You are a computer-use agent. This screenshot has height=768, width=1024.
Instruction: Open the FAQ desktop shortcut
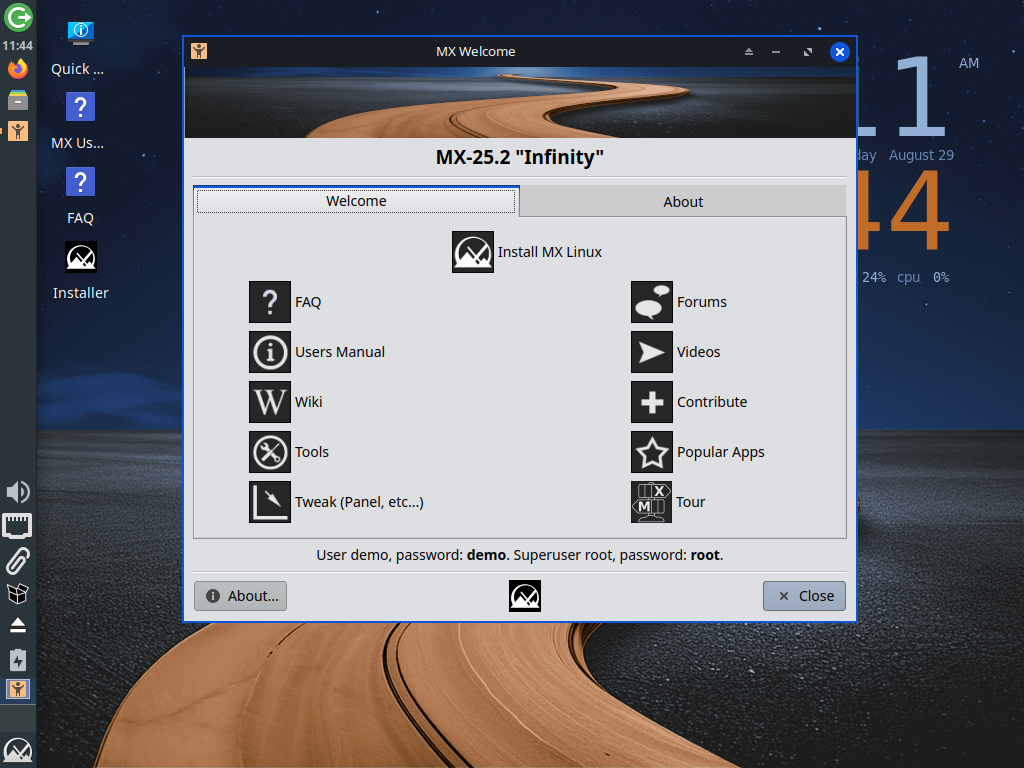(x=80, y=182)
